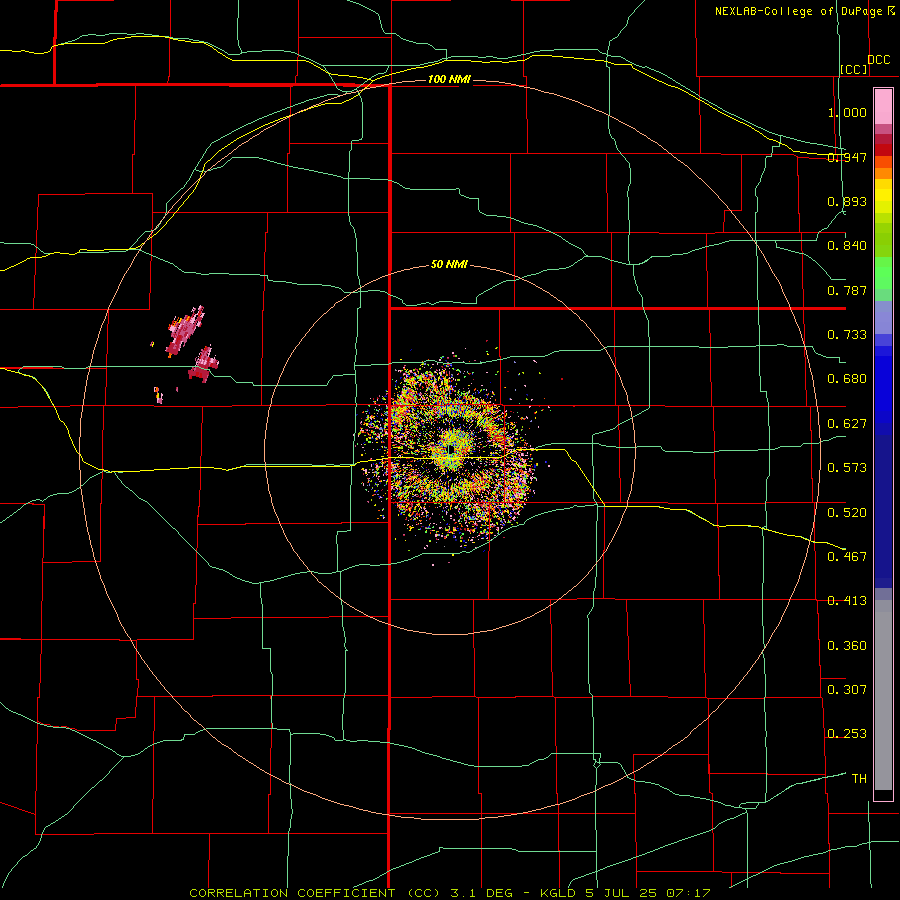Click the 5 JUL 25 07:17 timestamp
900x900 pixels.
tap(650, 893)
